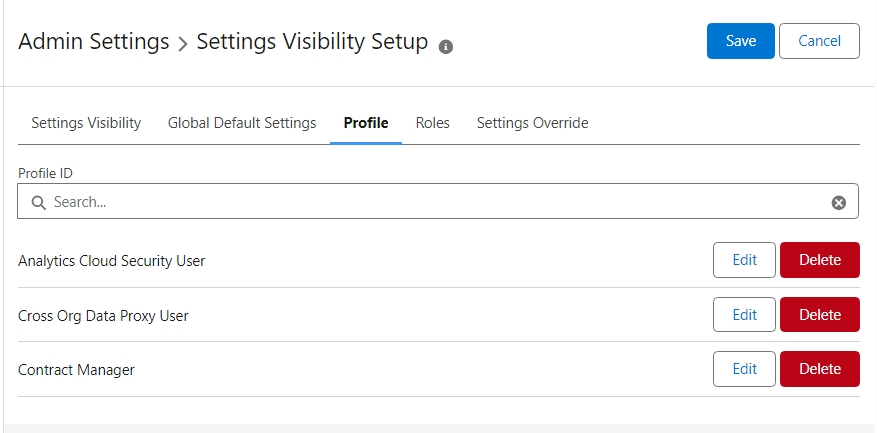Switch to the Settings Visibility tab
The height and width of the screenshot is (433, 877).
(86, 123)
